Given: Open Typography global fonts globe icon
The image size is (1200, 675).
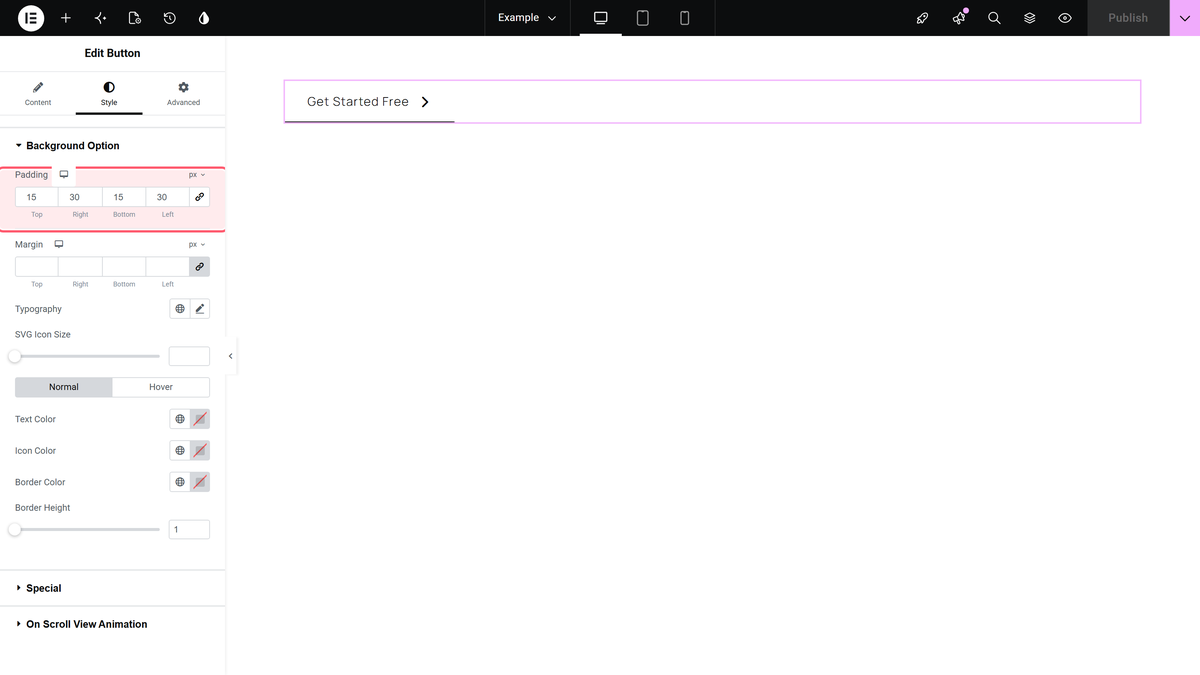Looking at the screenshot, I should [180, 309].
